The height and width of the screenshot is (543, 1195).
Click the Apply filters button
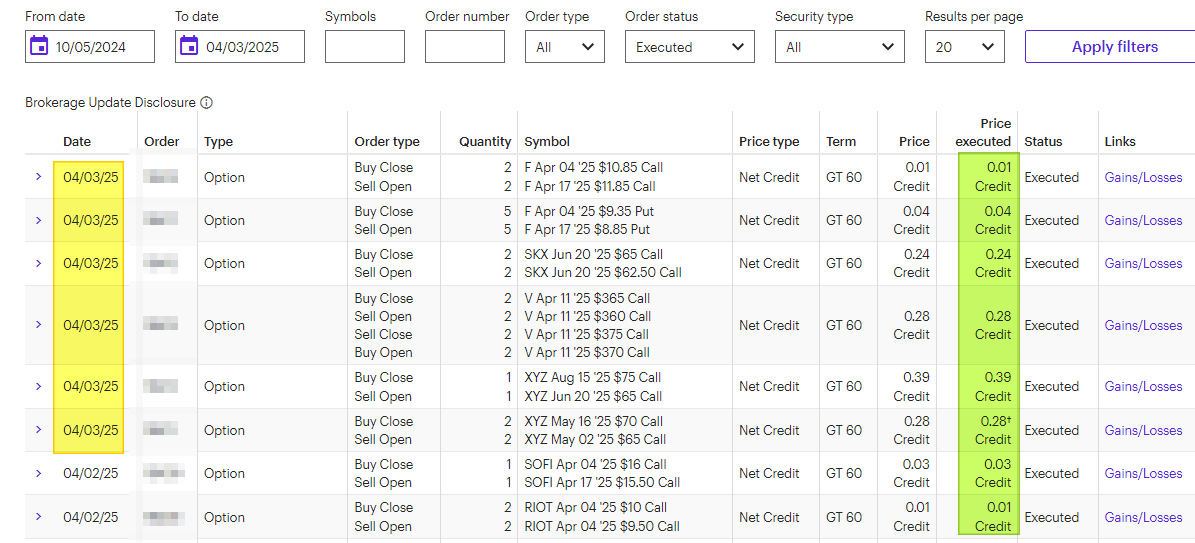point(1114,47)
